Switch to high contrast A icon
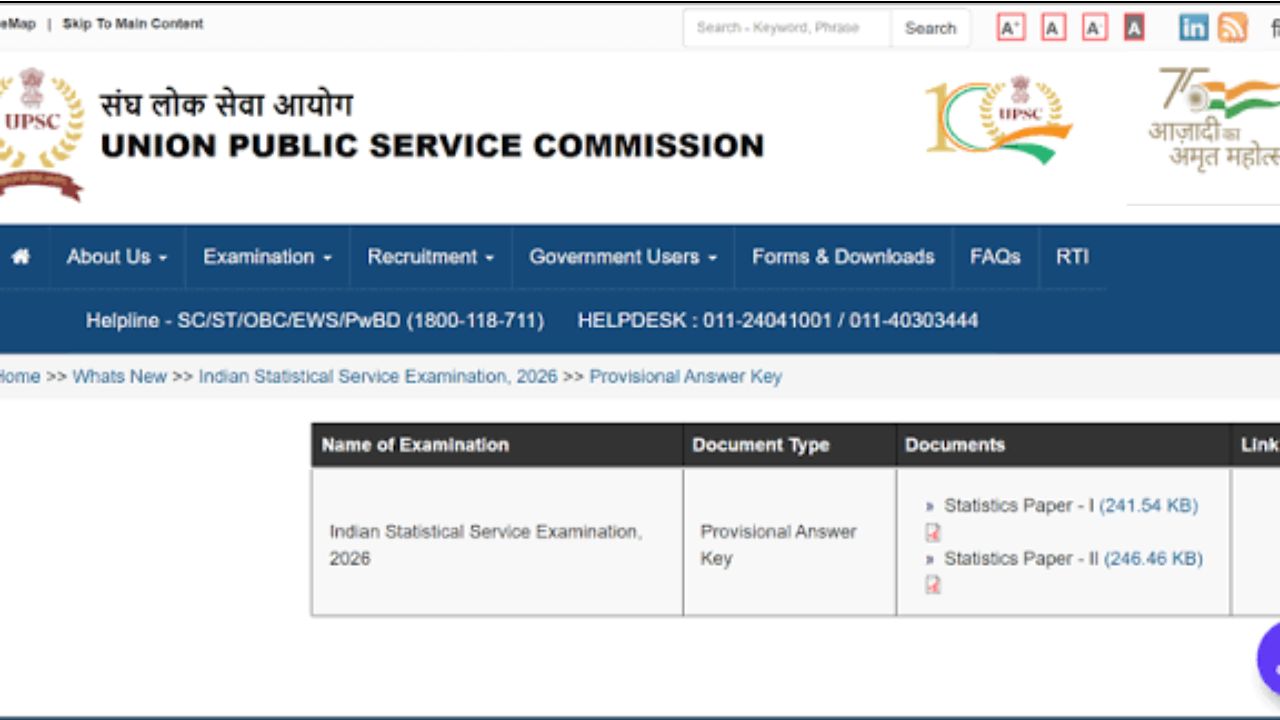Viewport: 1280px width, 720px height. click(1134, 28)
